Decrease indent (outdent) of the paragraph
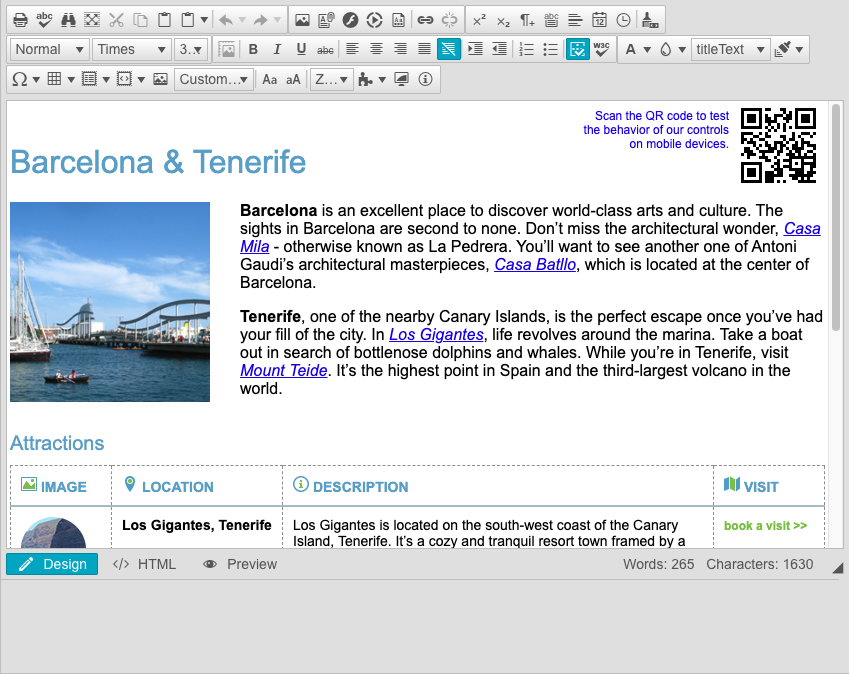849x674 pixels. tap(499, 49)
